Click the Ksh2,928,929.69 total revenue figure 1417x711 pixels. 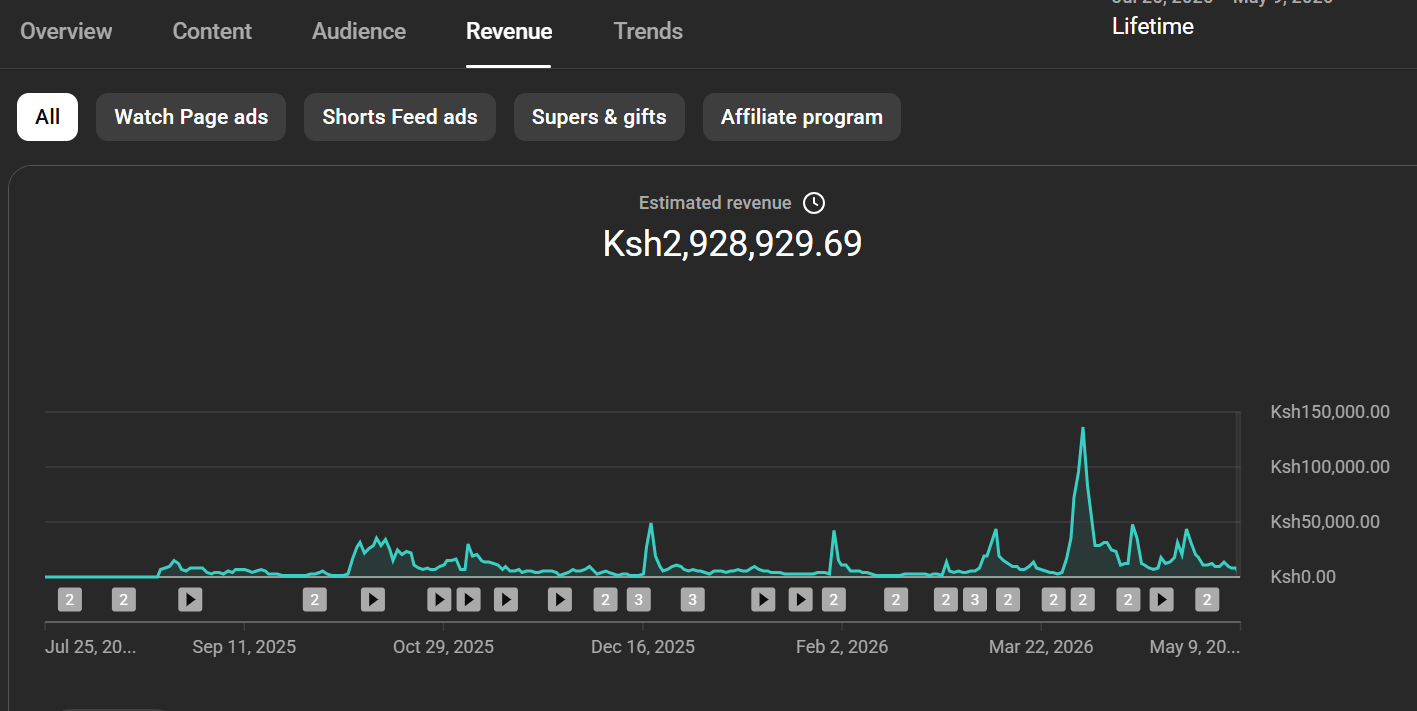point(732,244)
